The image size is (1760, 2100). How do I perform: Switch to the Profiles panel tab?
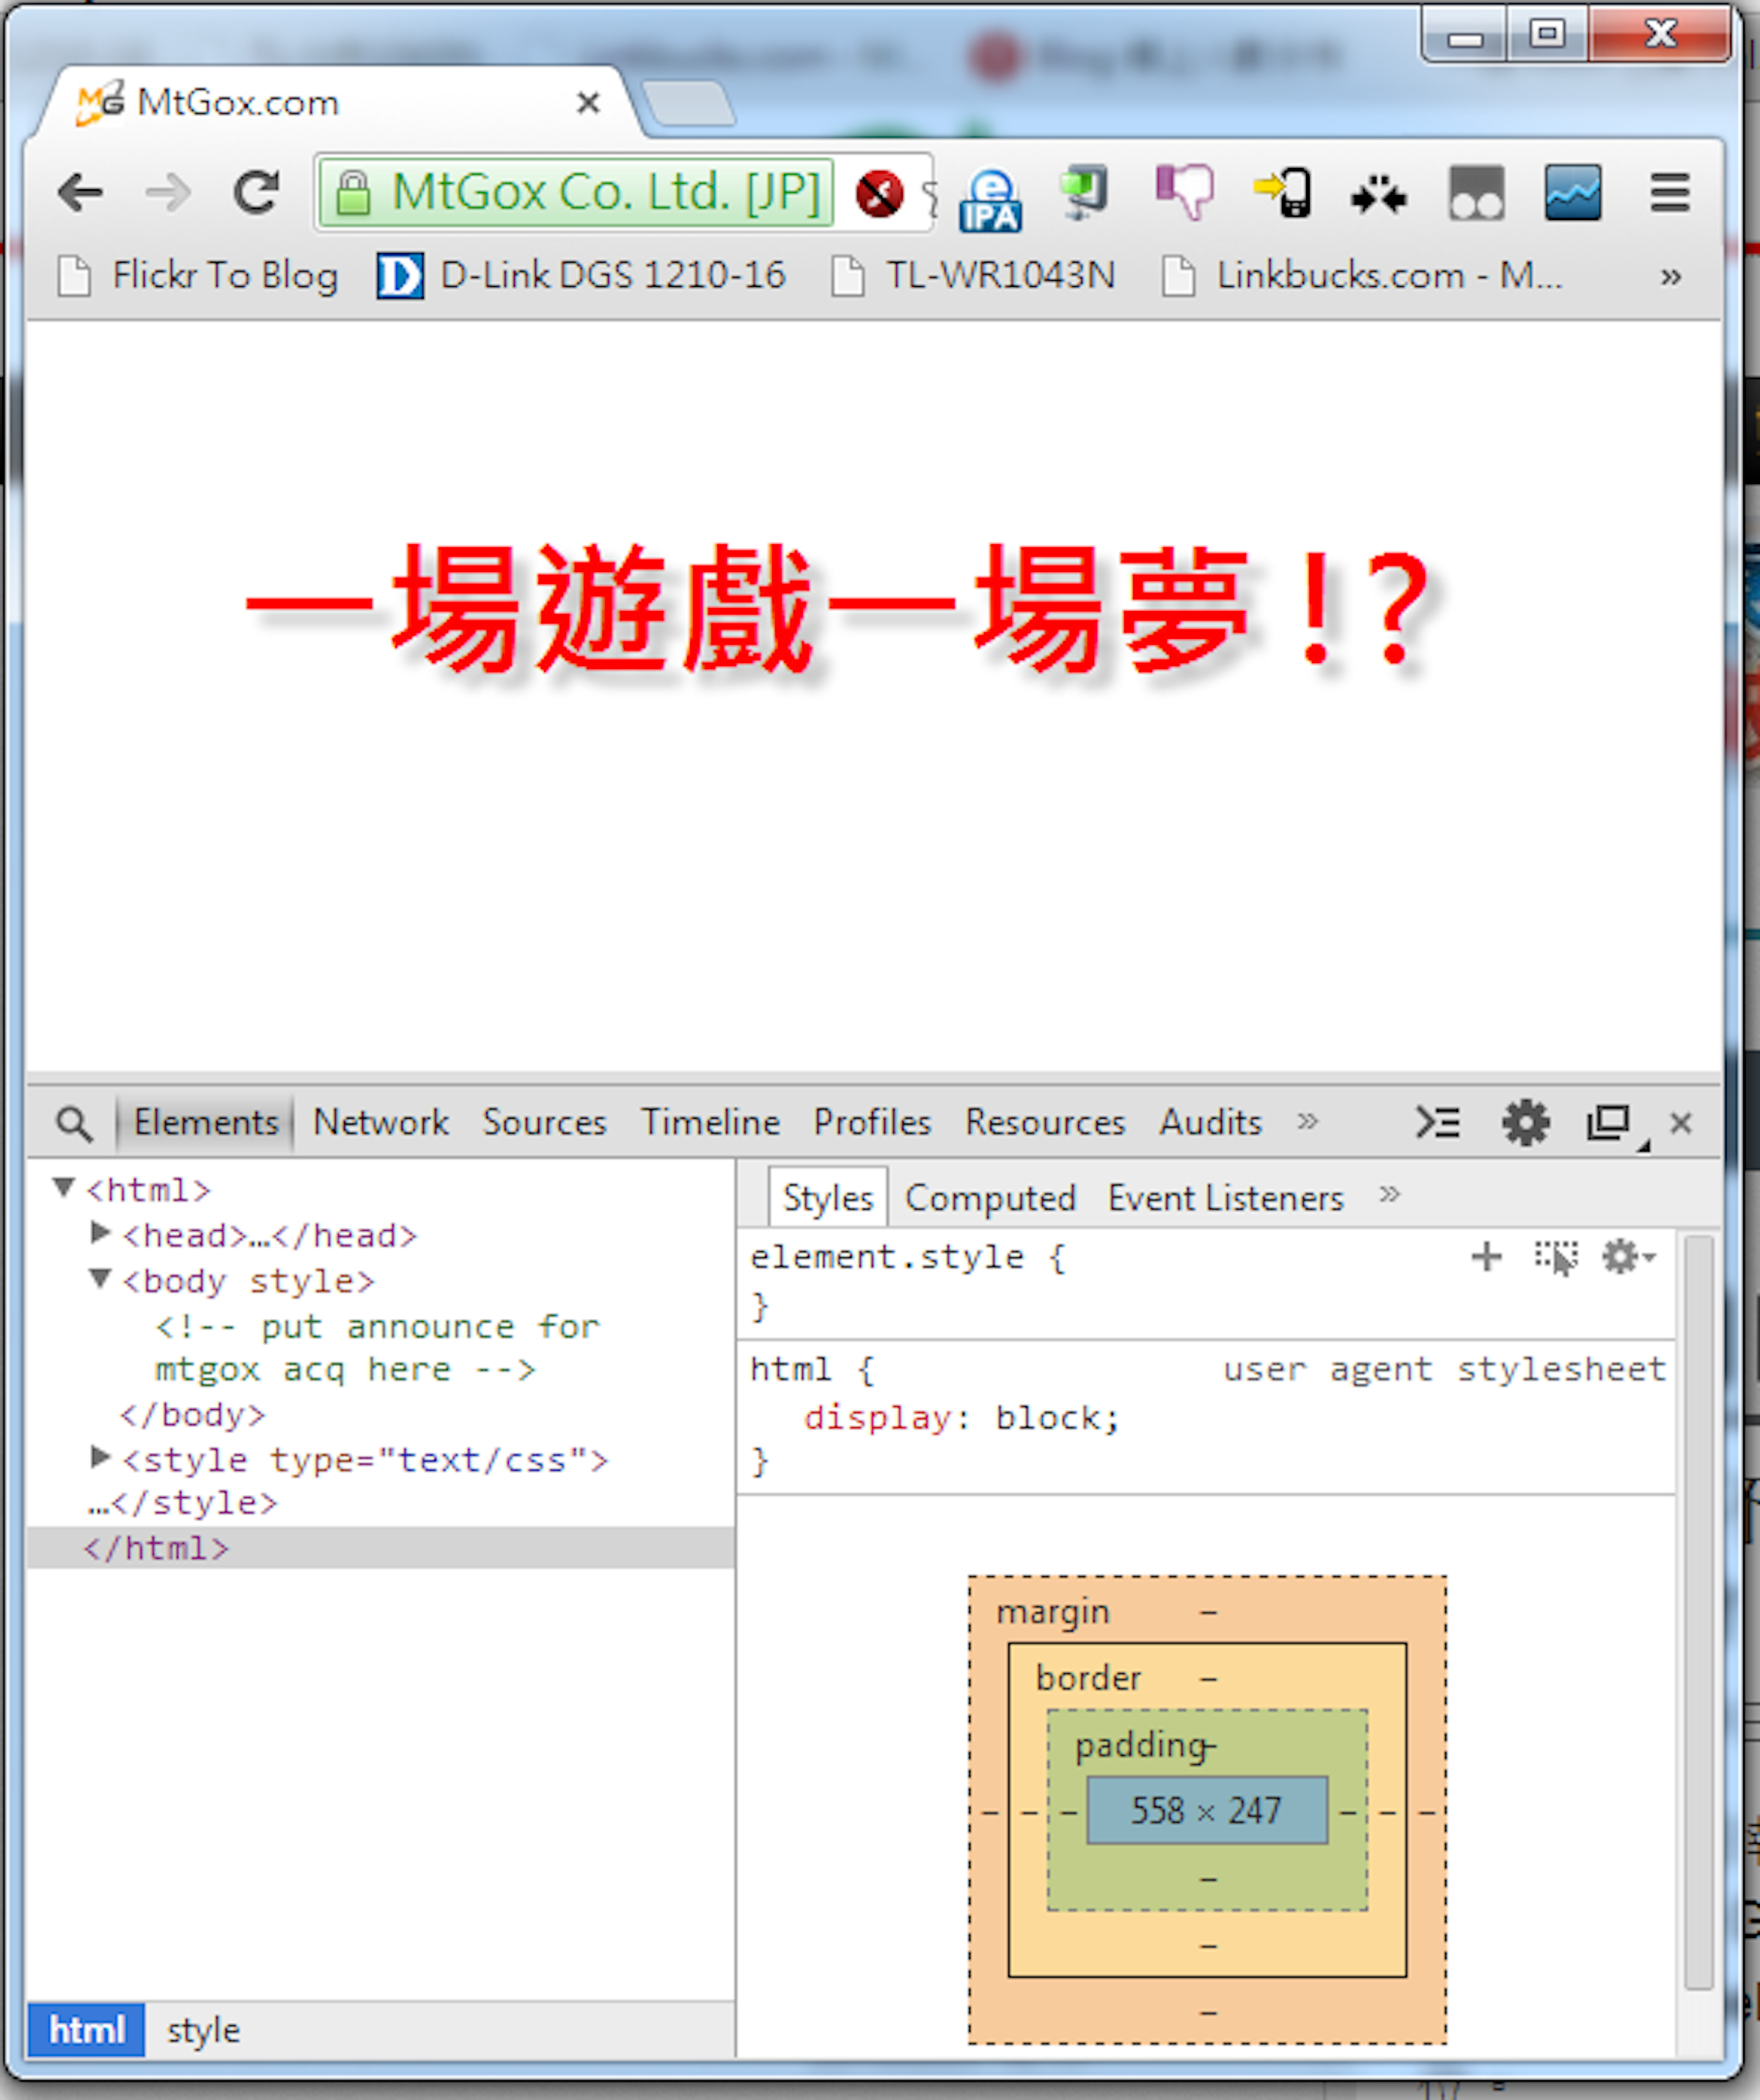tap(873, 1122)
